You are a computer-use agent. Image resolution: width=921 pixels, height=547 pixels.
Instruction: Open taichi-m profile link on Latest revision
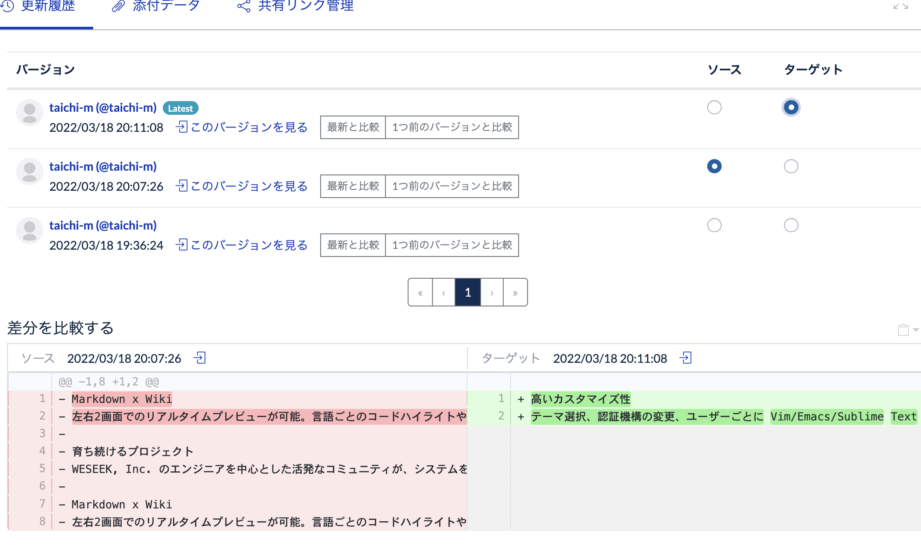[103, 108]
